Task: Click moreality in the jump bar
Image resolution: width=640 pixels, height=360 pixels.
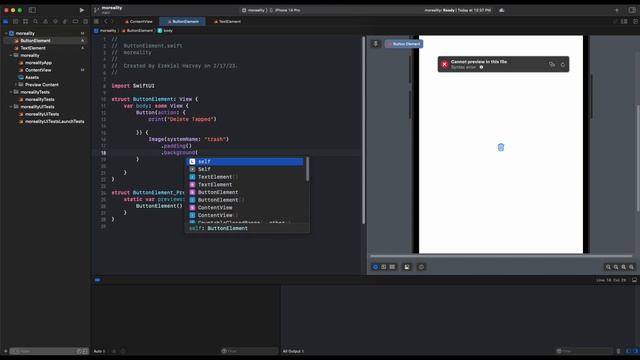Action: click(x=105, y=31)
